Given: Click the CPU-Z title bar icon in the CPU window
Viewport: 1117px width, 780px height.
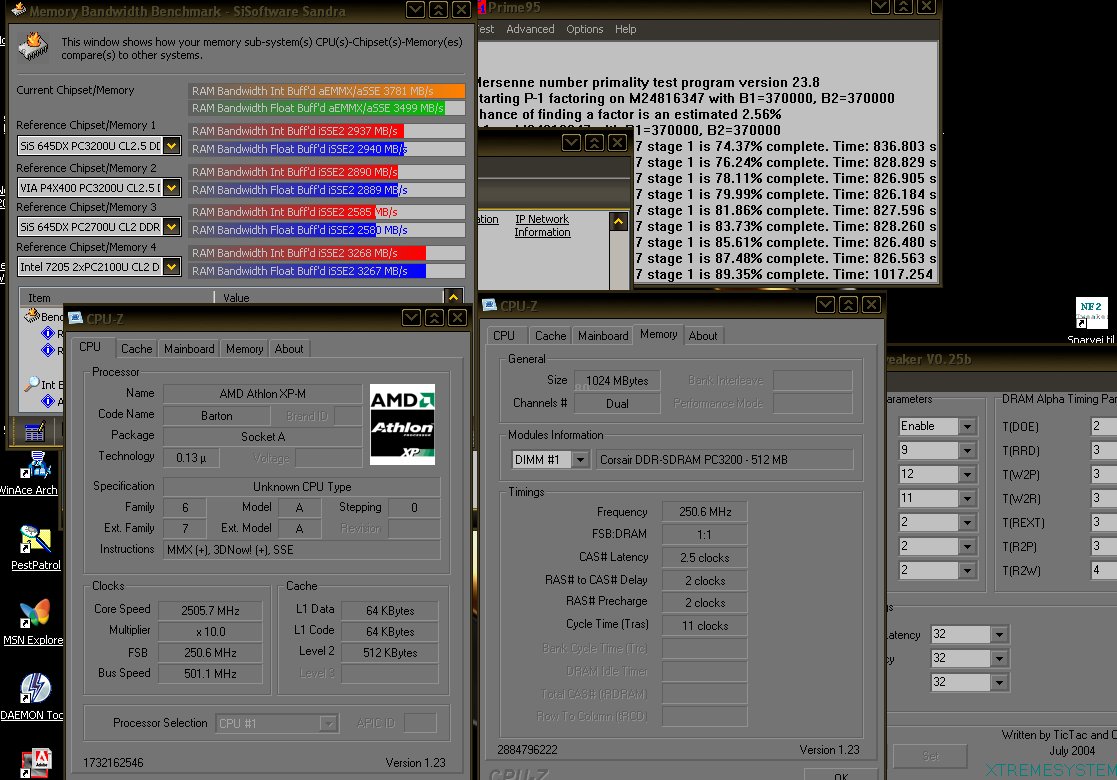Looking at the screenshot, I should coord(75,318).
